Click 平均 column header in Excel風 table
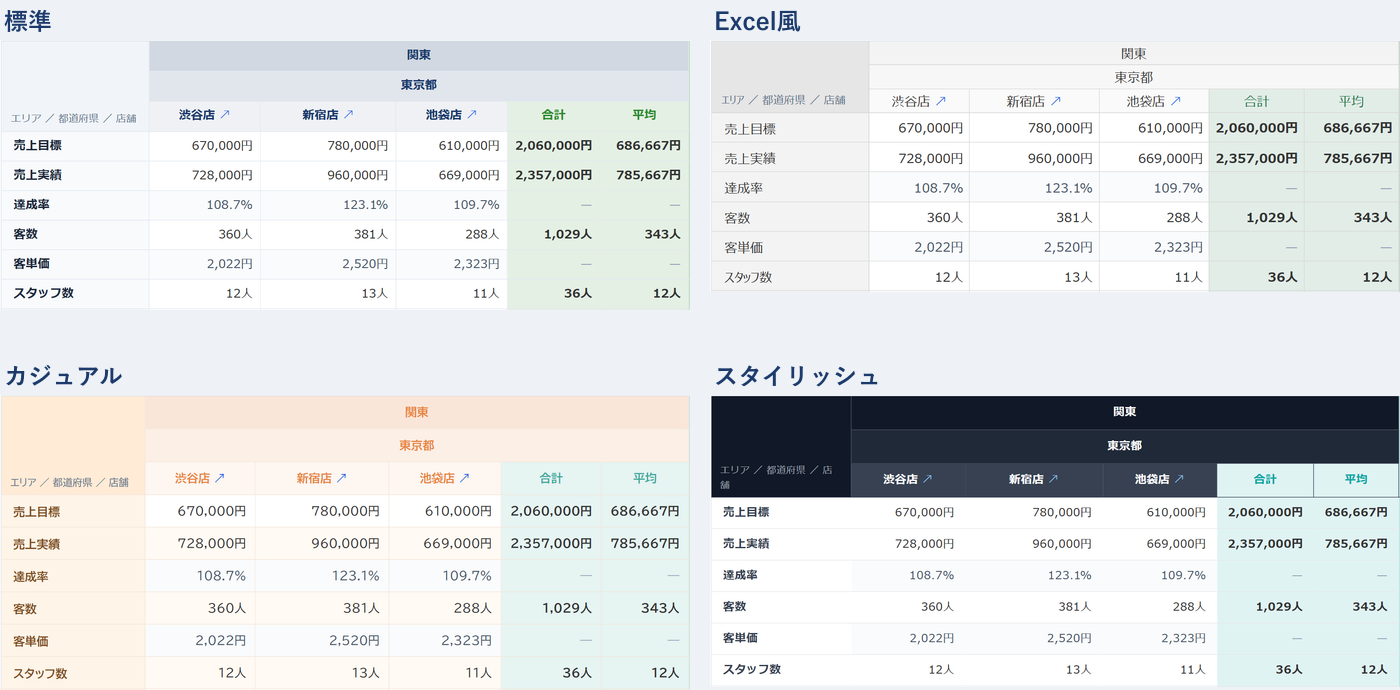Screen dimensions: 1400x690 click(x=1351, y=101)
